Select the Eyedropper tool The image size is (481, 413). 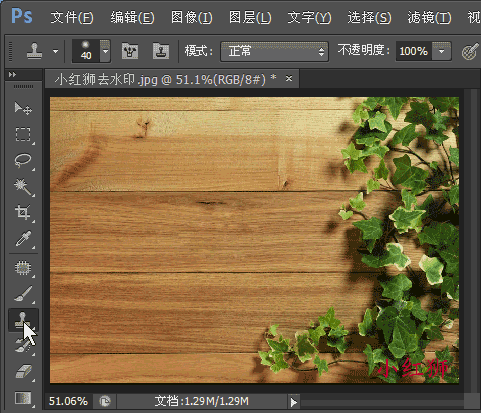[23, 238]
